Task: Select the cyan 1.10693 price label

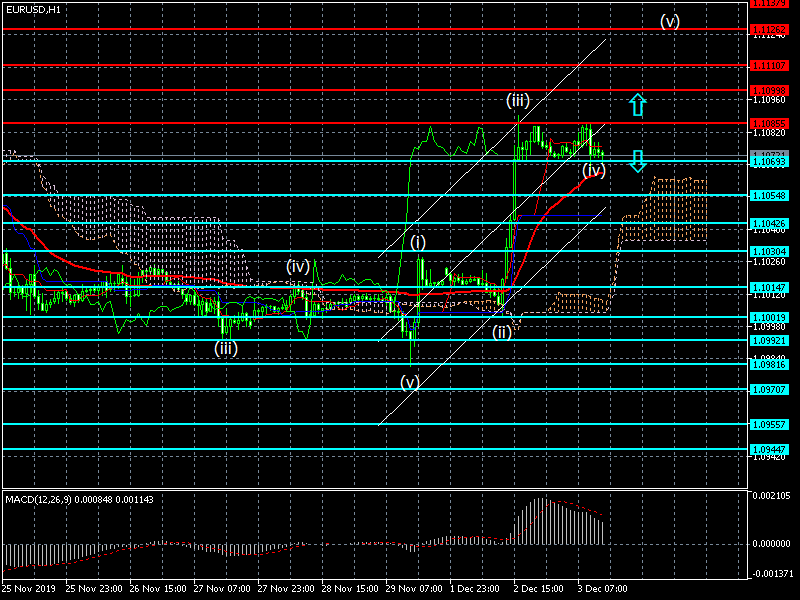Action: point(769,162)
